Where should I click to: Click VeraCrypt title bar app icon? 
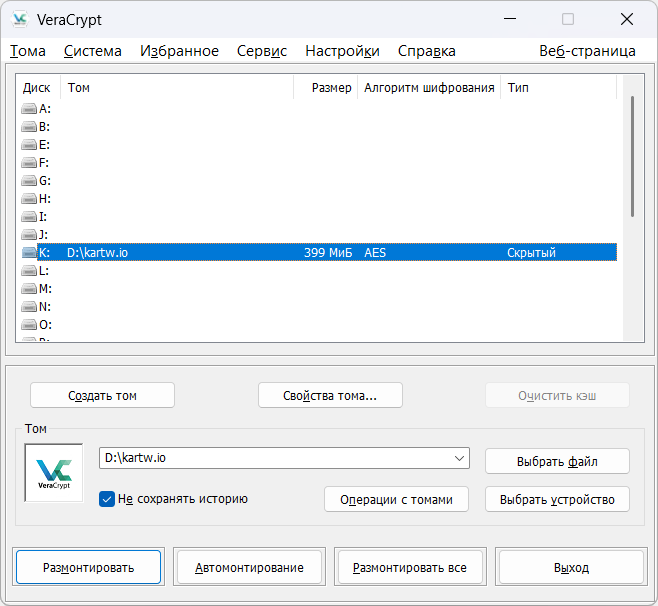click(x=20, y=20)
